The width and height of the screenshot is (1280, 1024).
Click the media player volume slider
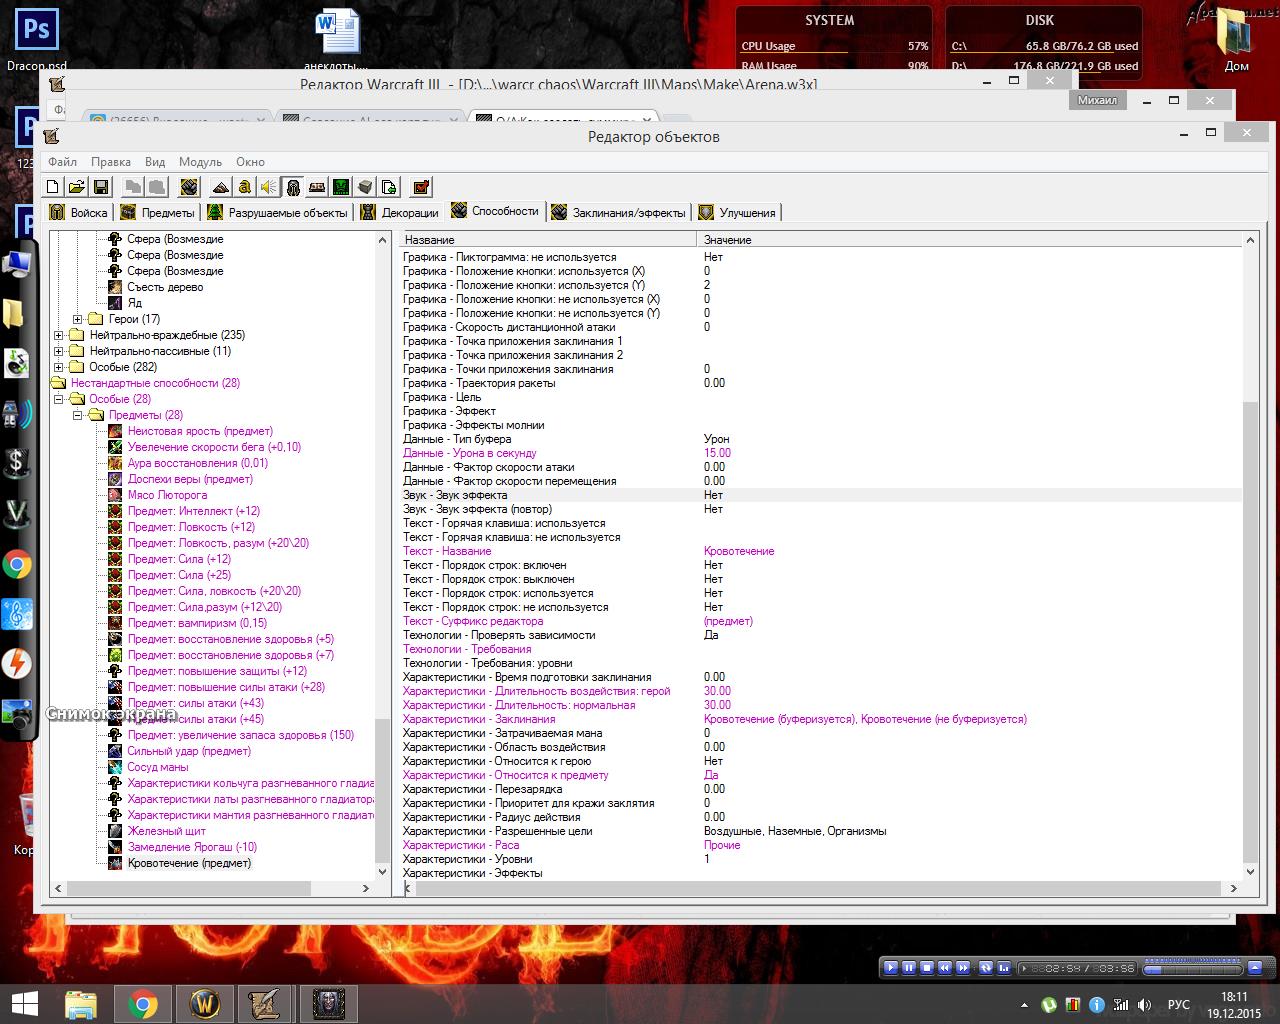pyautogui.click(x=1191, y=968)
